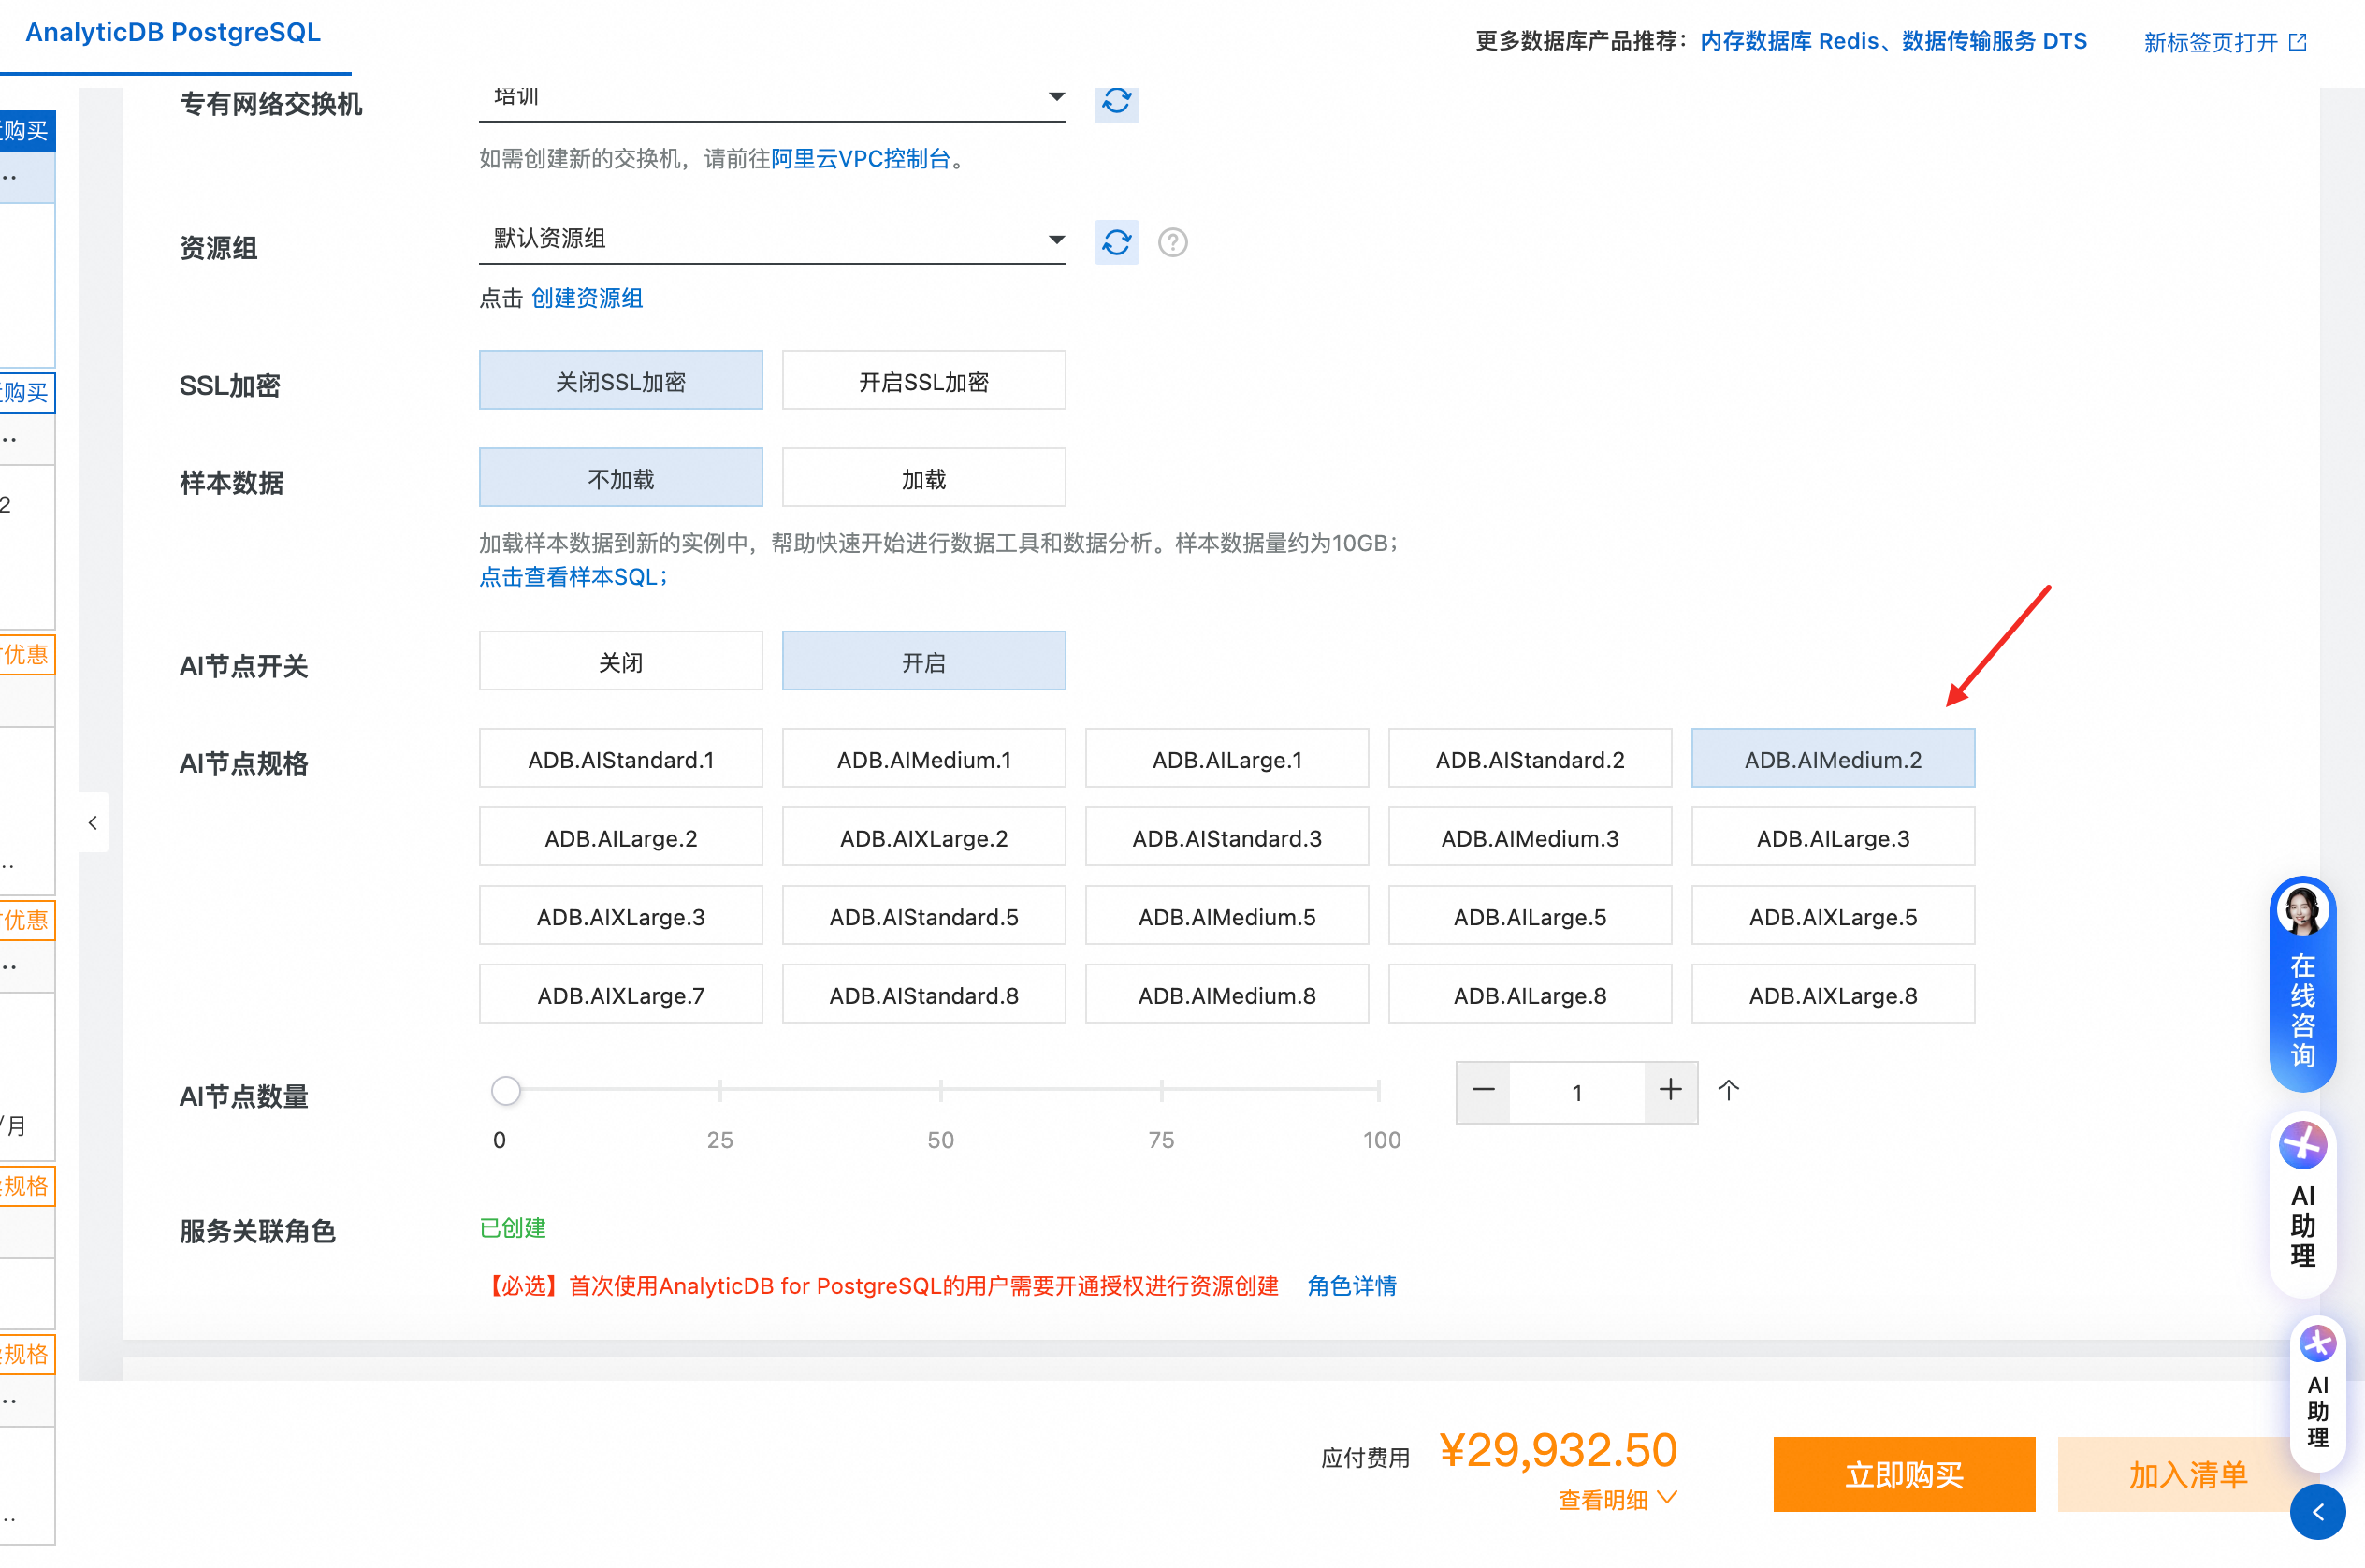The image size is (2365, 1568).
Task: Select ADB.AIMedium.2 spec
Action: pos(1832,758)
